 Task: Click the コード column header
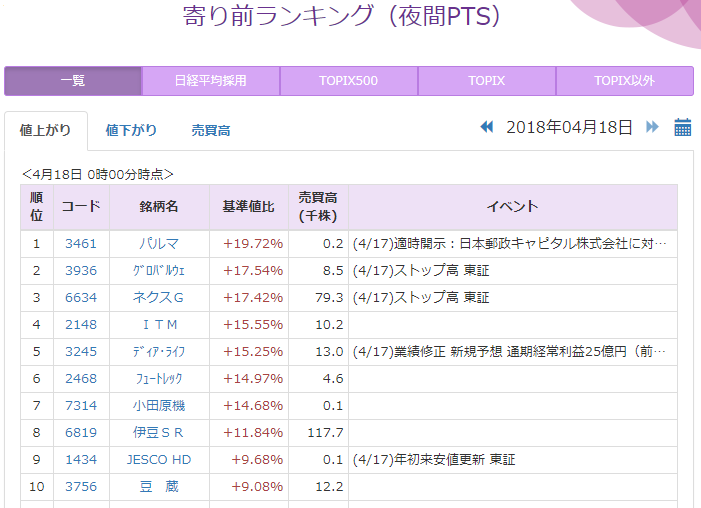coord(81,207)
